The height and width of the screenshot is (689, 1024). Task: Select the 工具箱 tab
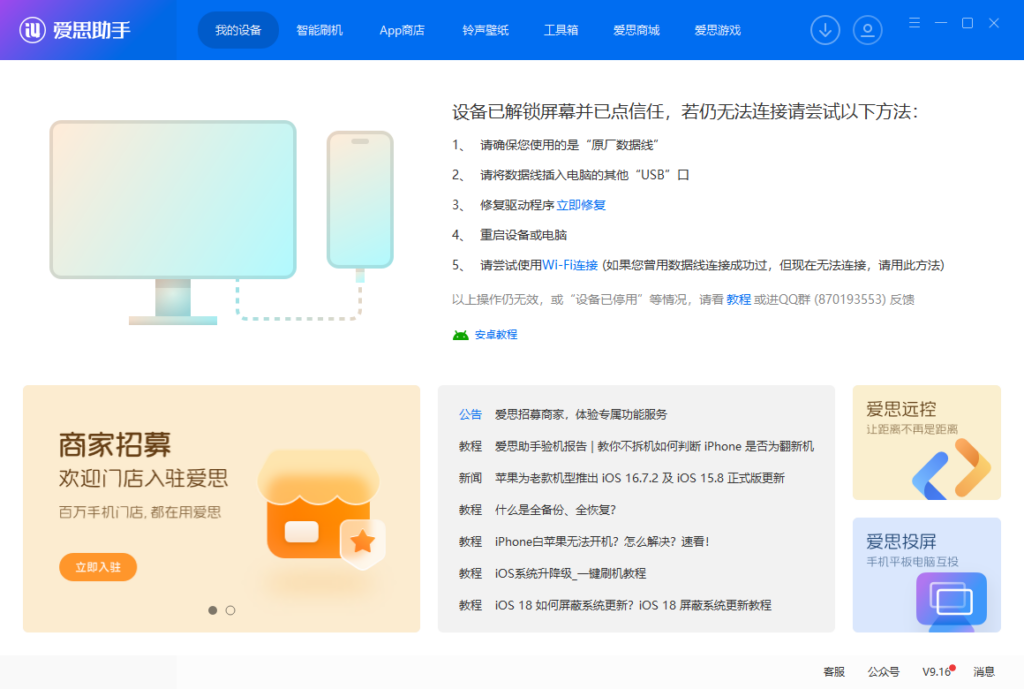coord(561,30)
